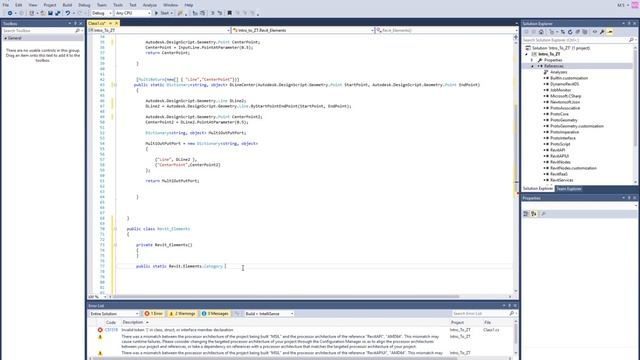The width and height of the screenshot is (640, 360).
Task: Collapse the References node
Action: [533, 66]
